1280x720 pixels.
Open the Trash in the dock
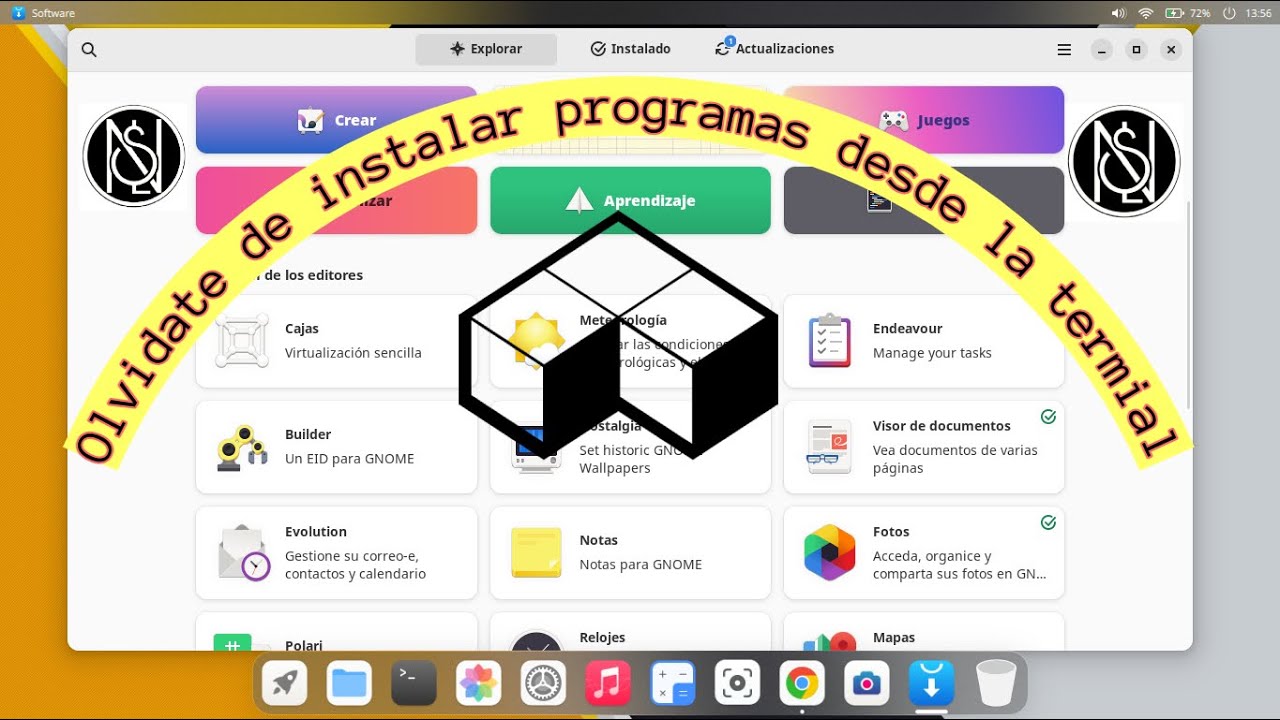(996, 684)
